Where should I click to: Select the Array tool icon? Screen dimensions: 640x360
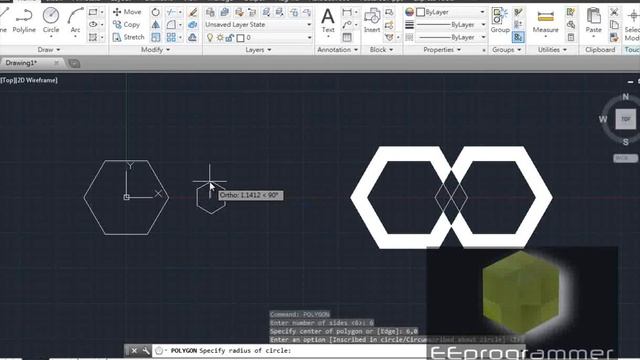171,37
